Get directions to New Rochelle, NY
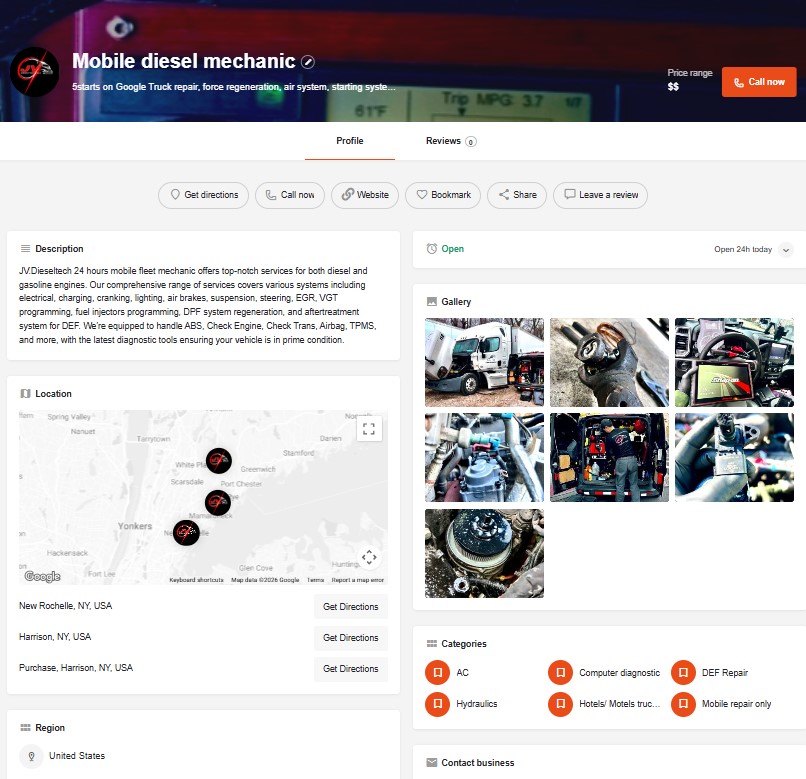This screenshot has width=806, height=779. 350,607
